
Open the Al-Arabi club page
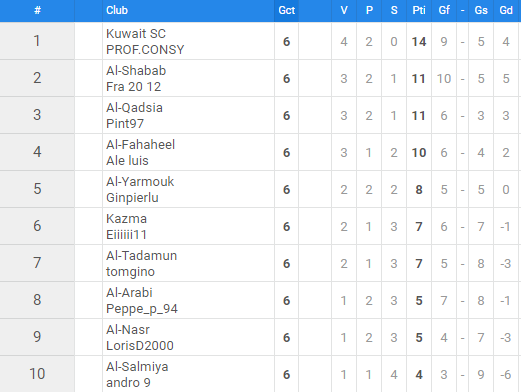[129, 293]
